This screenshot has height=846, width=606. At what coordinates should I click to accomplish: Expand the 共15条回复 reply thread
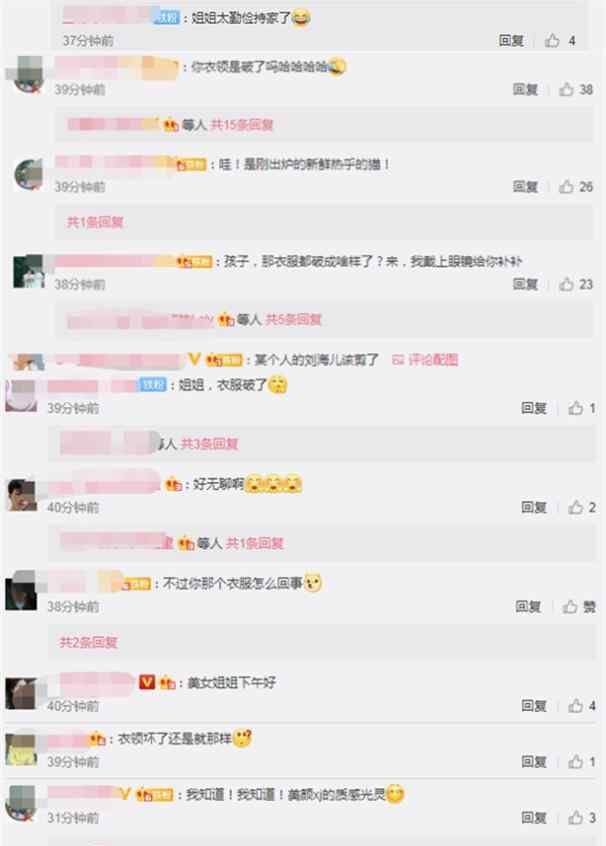241,125
